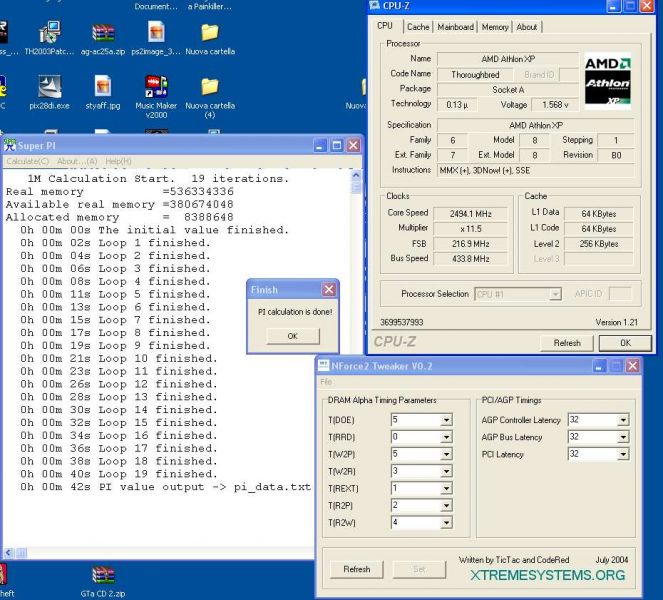Screen dimensions: 663x600
Task: Click OK in the Finish dialog
Action: (x=293, y=336)
